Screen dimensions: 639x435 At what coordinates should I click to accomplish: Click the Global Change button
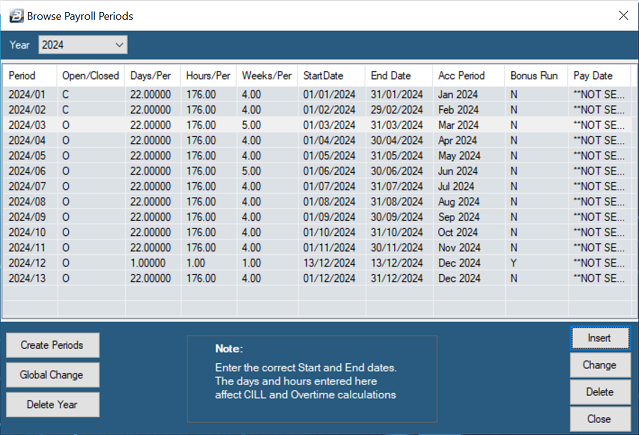coord(53,375)
